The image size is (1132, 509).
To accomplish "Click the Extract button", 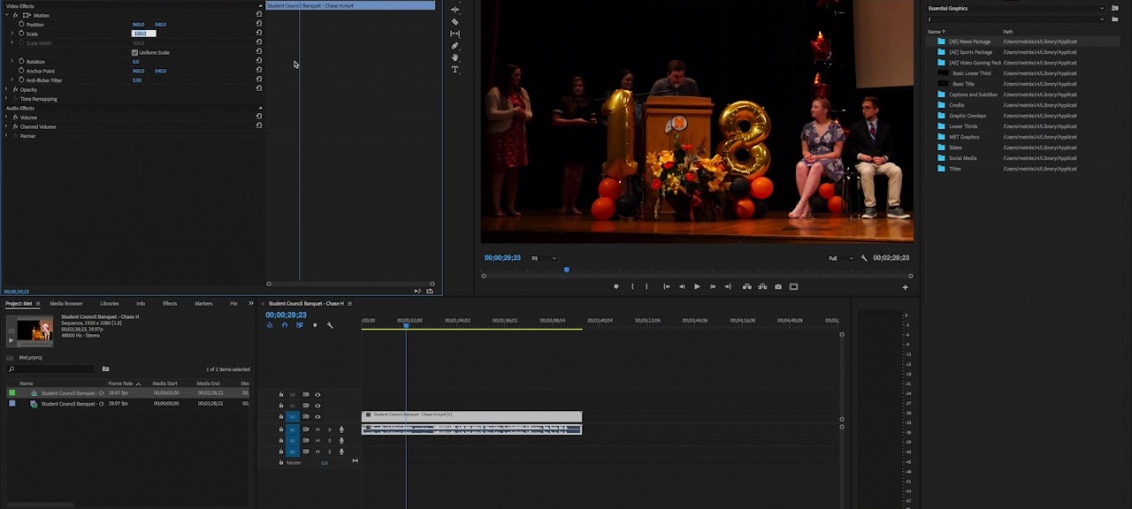I will tap(762, 287).
